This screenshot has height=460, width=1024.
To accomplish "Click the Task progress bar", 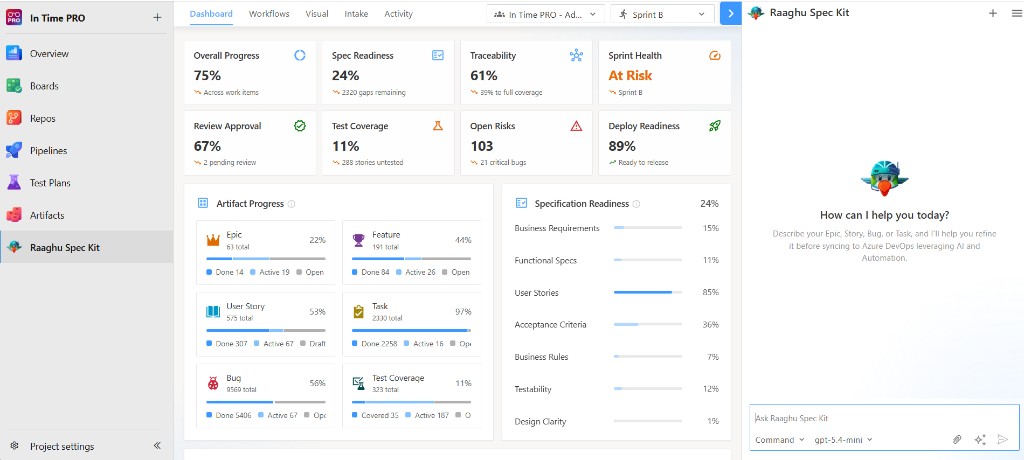I will 411,330.
